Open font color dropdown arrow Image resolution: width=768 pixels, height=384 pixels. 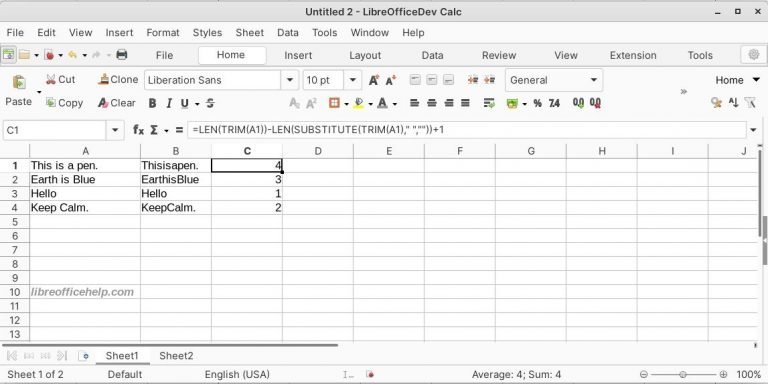pyautogui.click(x=395, y=104)
